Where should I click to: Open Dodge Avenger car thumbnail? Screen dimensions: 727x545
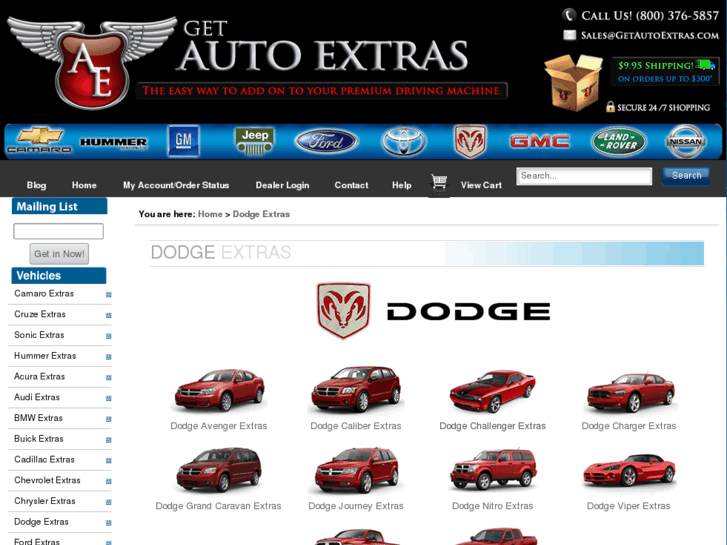tap(219, 390)
